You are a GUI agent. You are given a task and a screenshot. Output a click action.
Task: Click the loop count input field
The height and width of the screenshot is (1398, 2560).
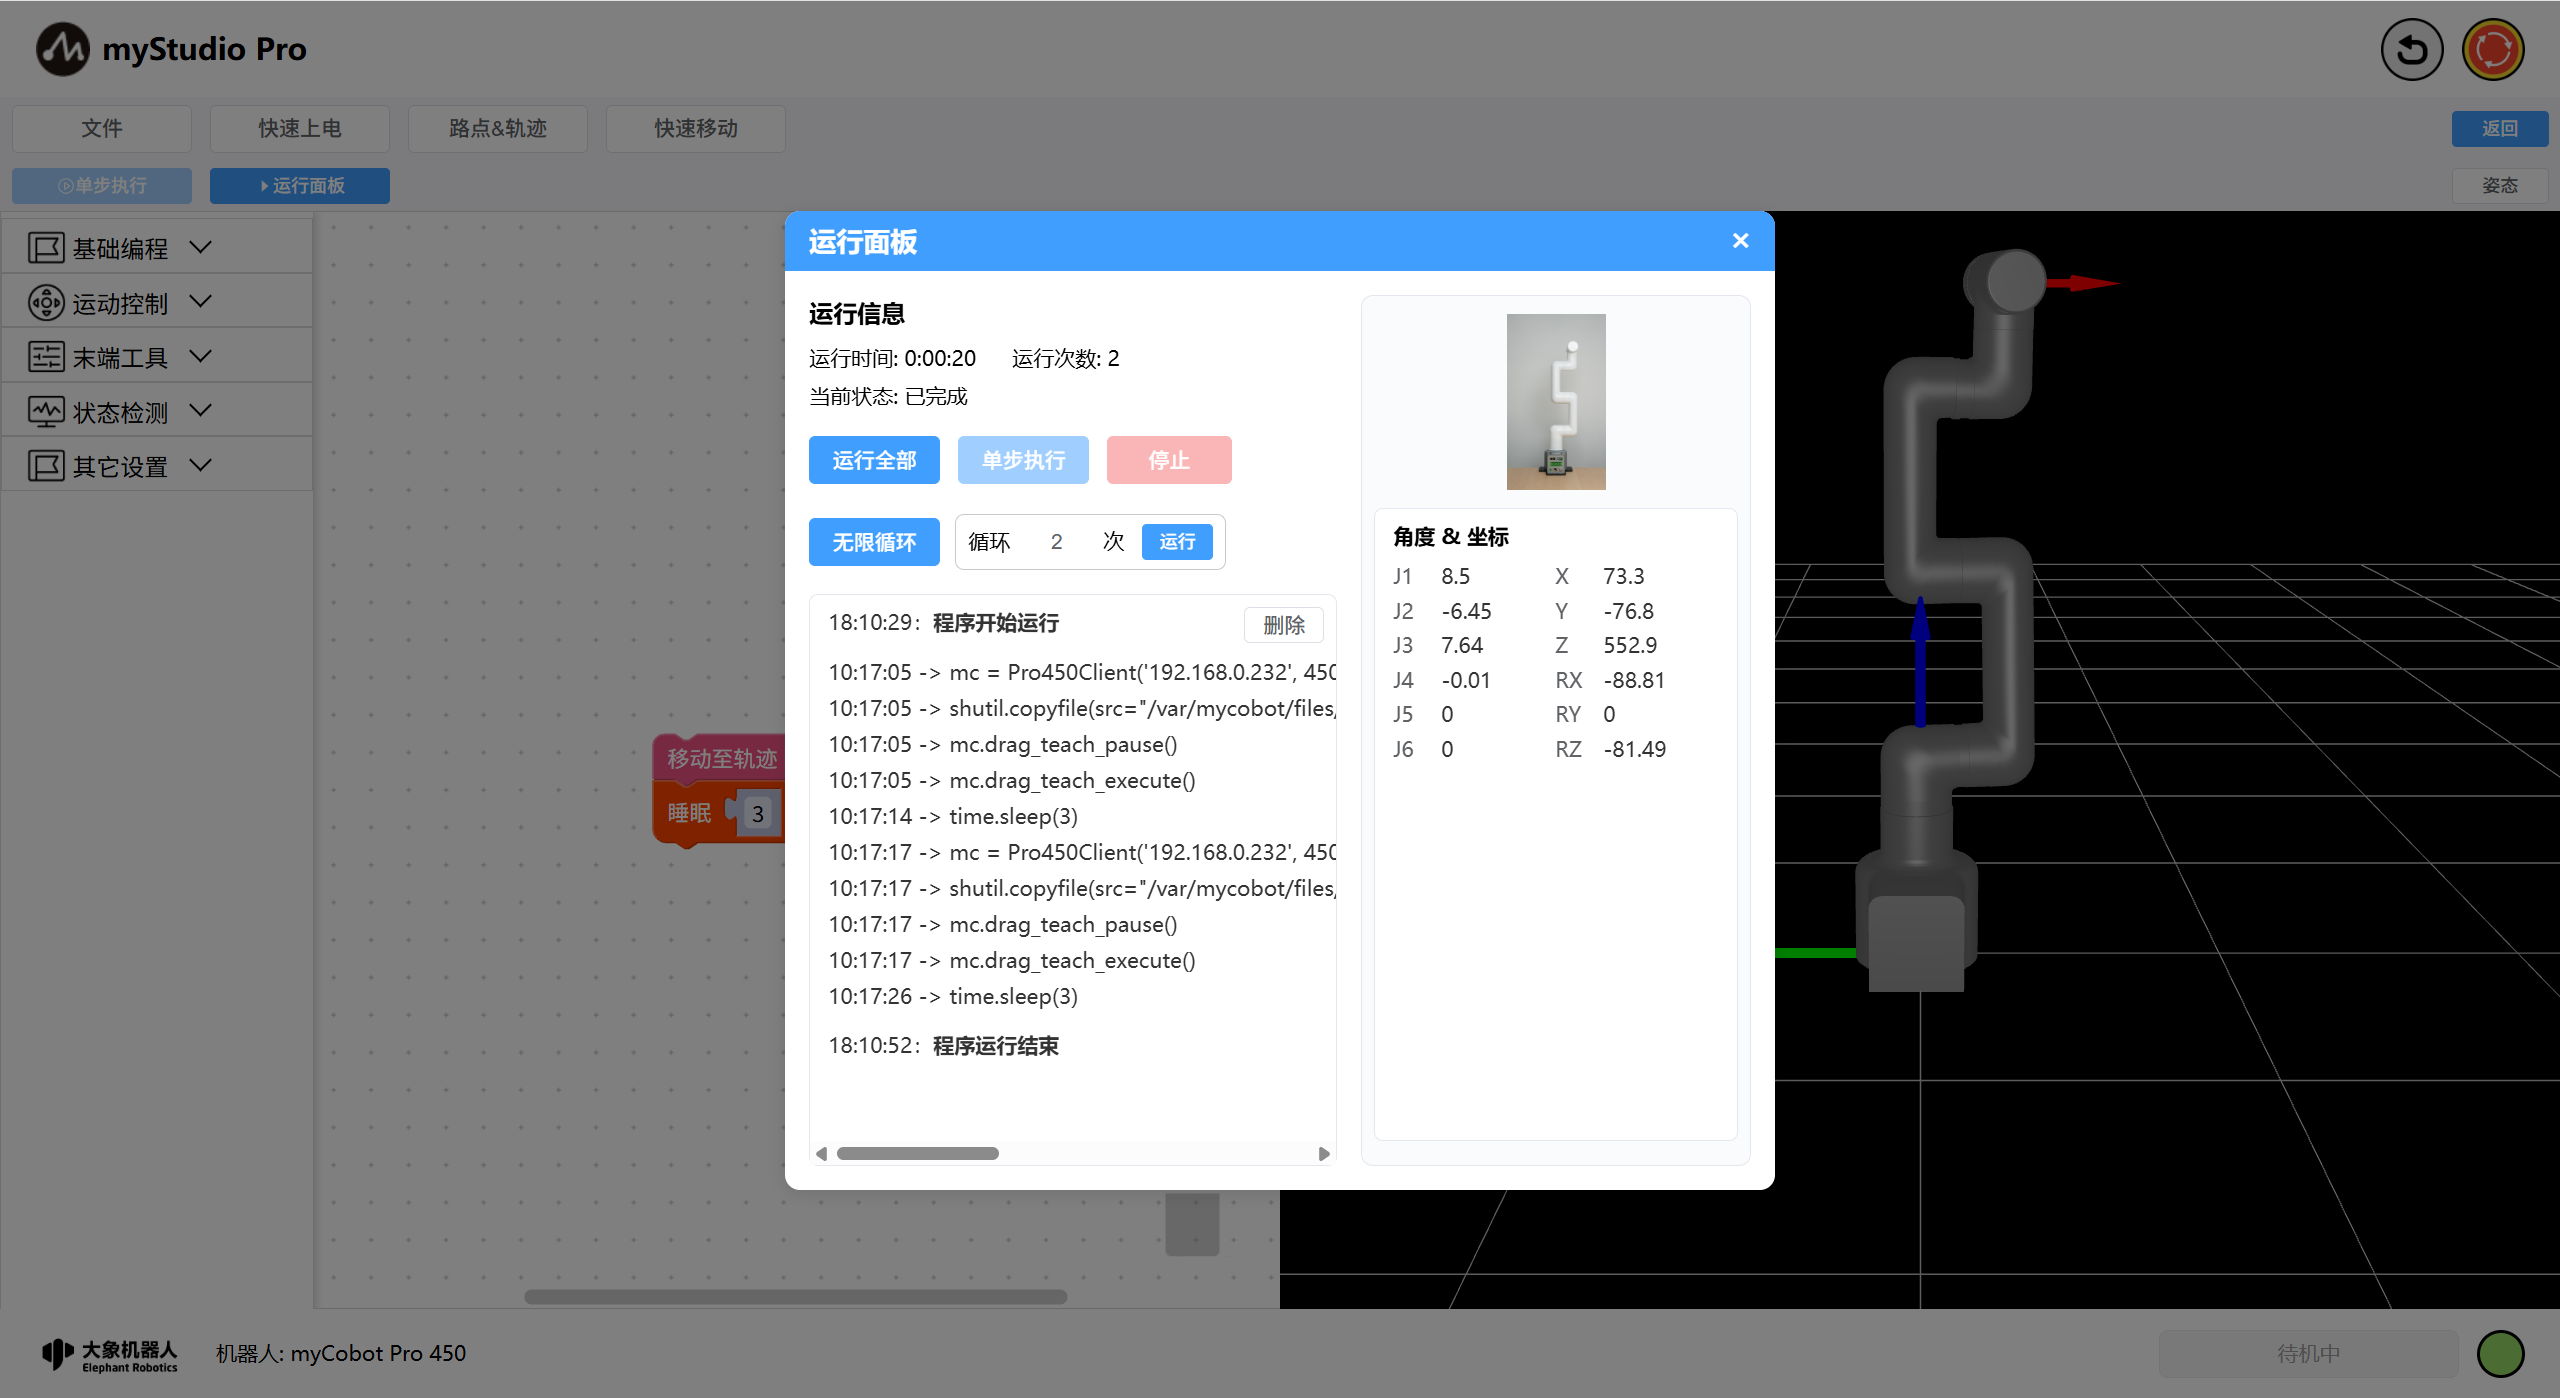1056,542
